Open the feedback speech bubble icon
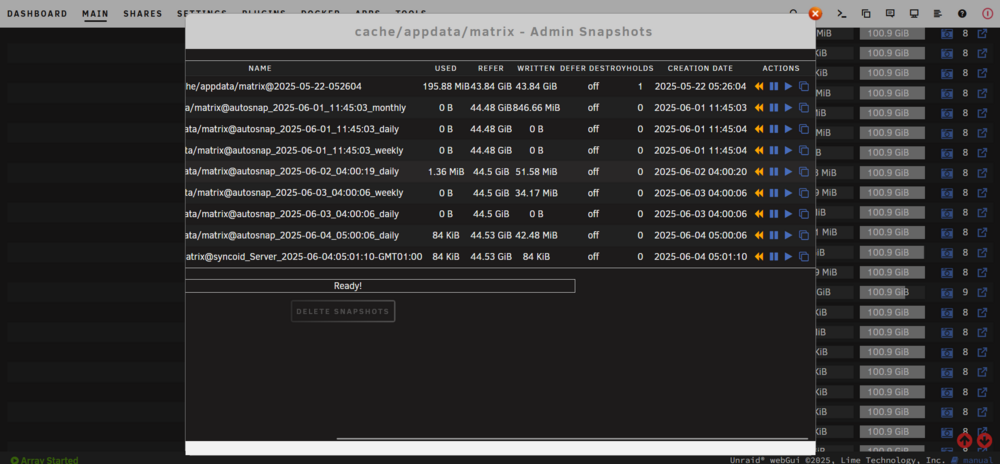The width and height of the screenshot is (1000, 464). 890,13
